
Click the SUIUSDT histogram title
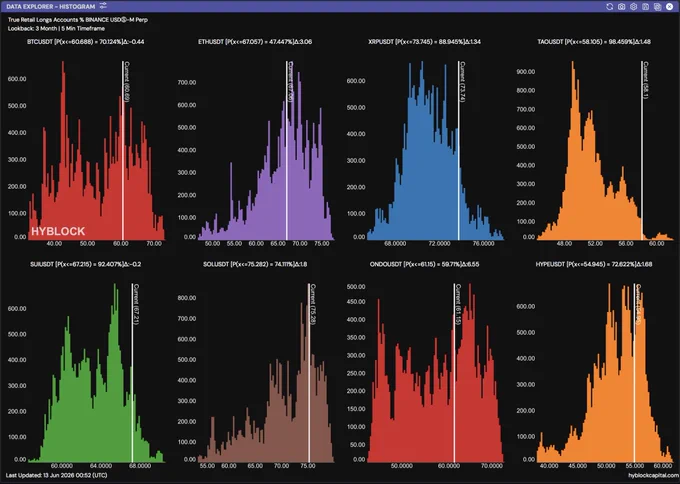[x=85, y=264]
